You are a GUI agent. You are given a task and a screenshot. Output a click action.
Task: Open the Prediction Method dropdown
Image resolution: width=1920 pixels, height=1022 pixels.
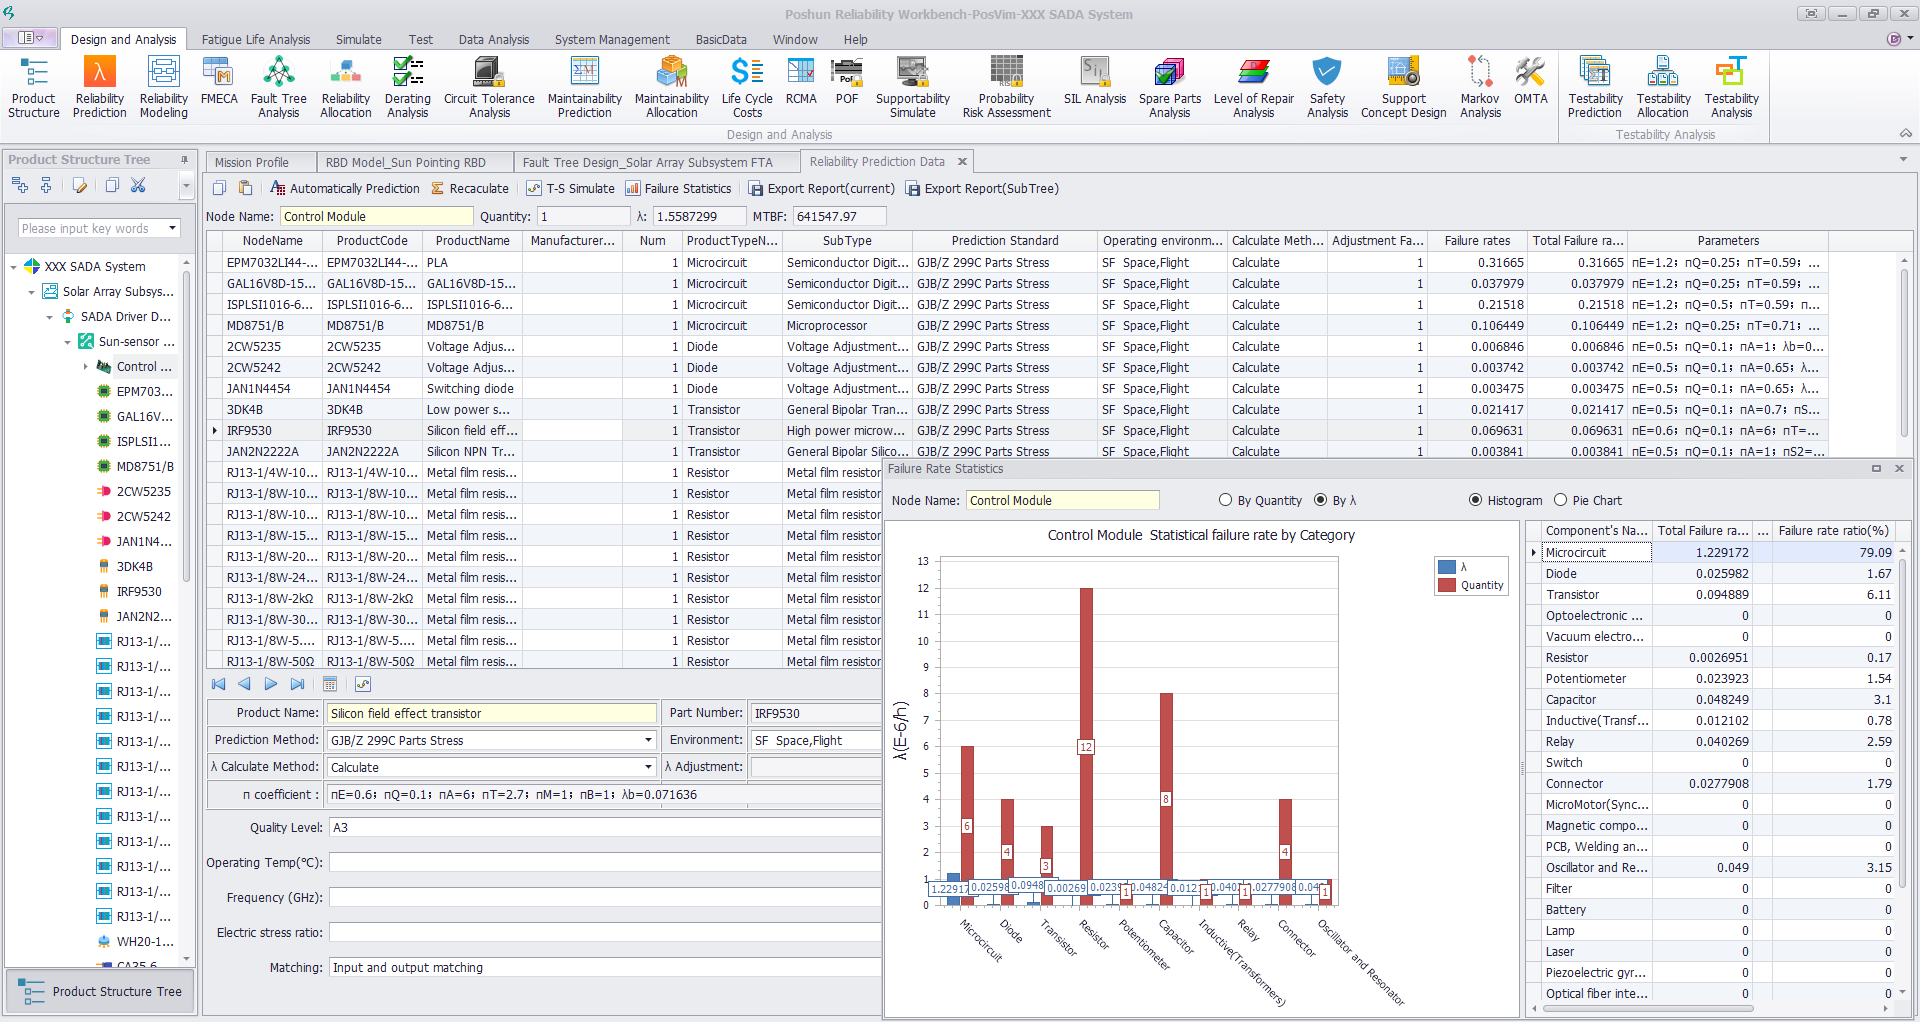tap(648, 741)
